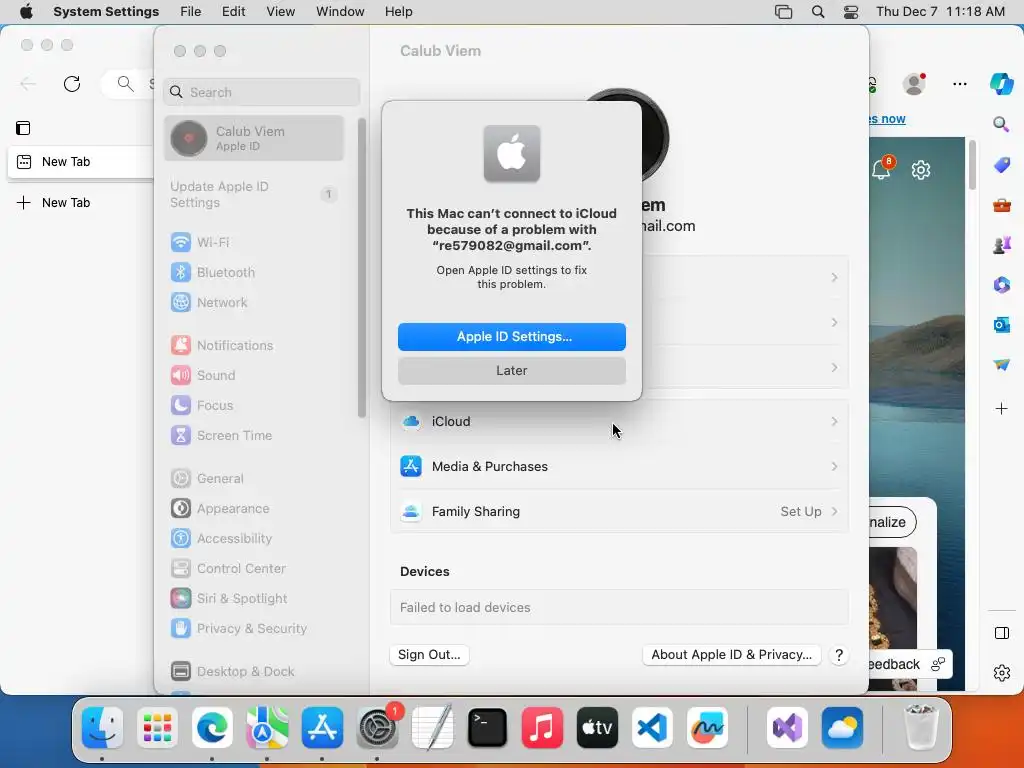Select Privacy & Security in sidebar
Image resolution: width=1024 pixels, height=768 pixels.
click(253, 628)
